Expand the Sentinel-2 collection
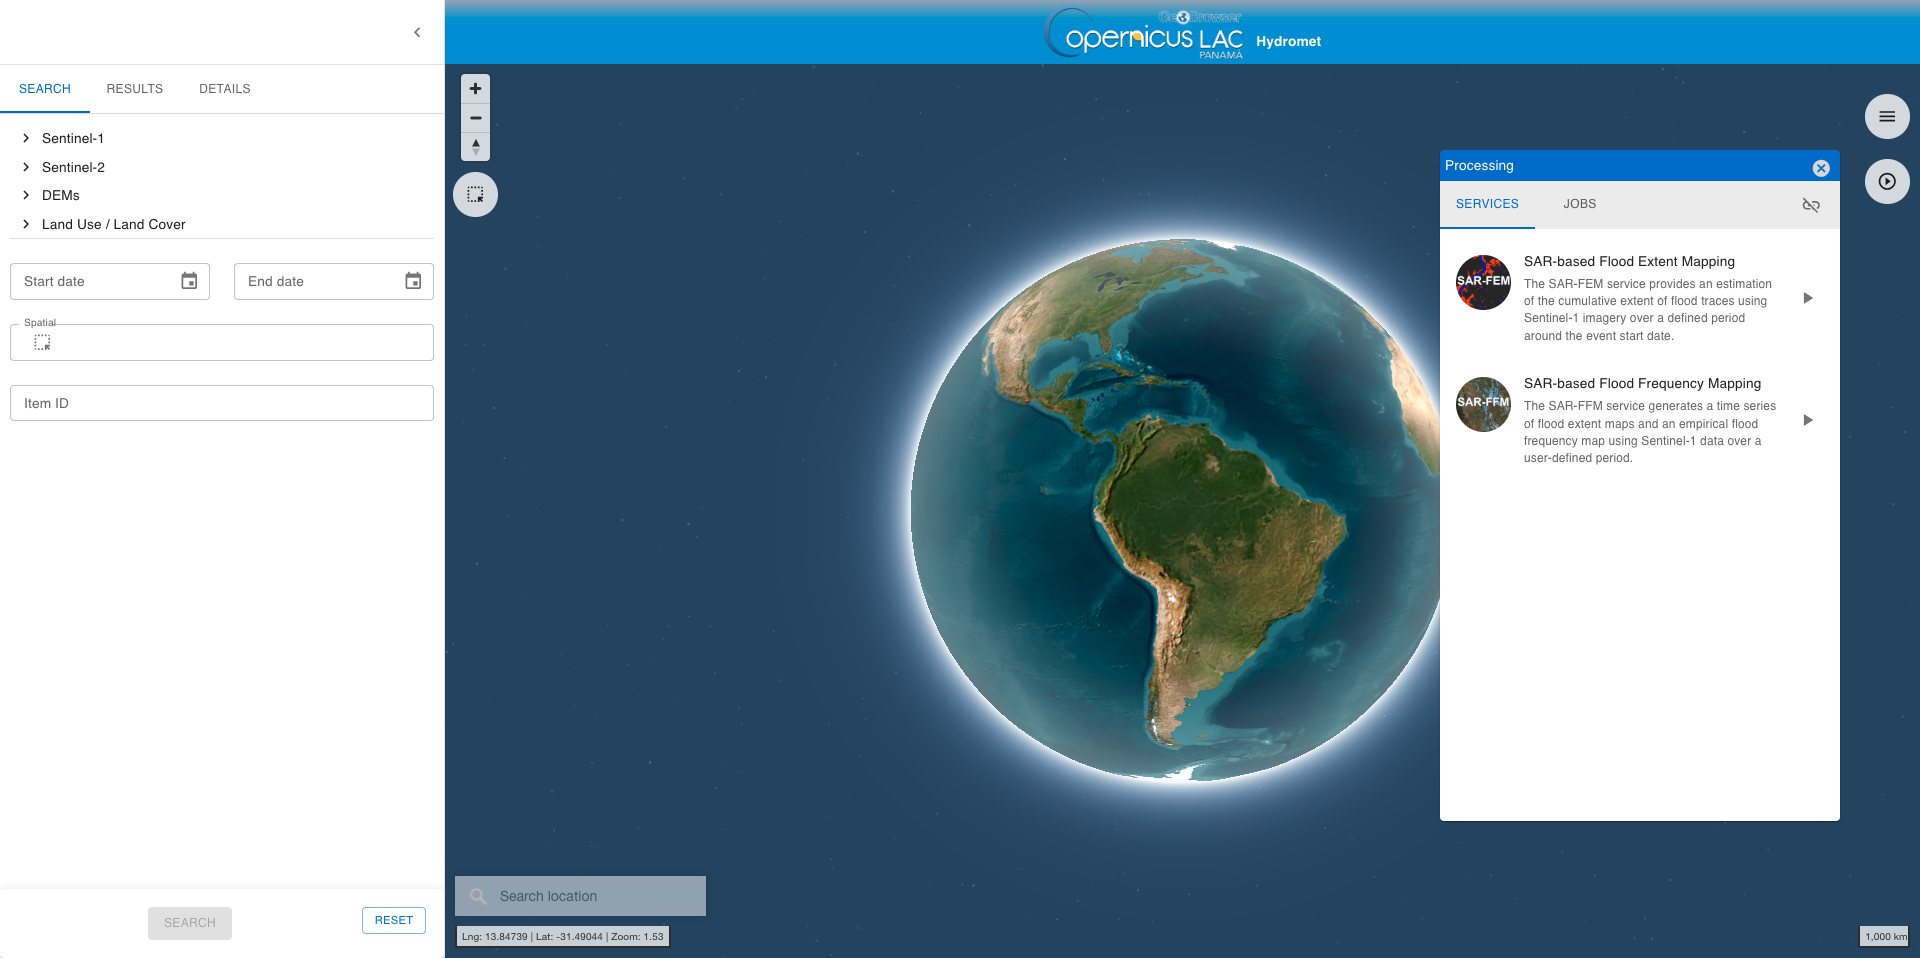 pyautogui.click(x=26, y=167)
